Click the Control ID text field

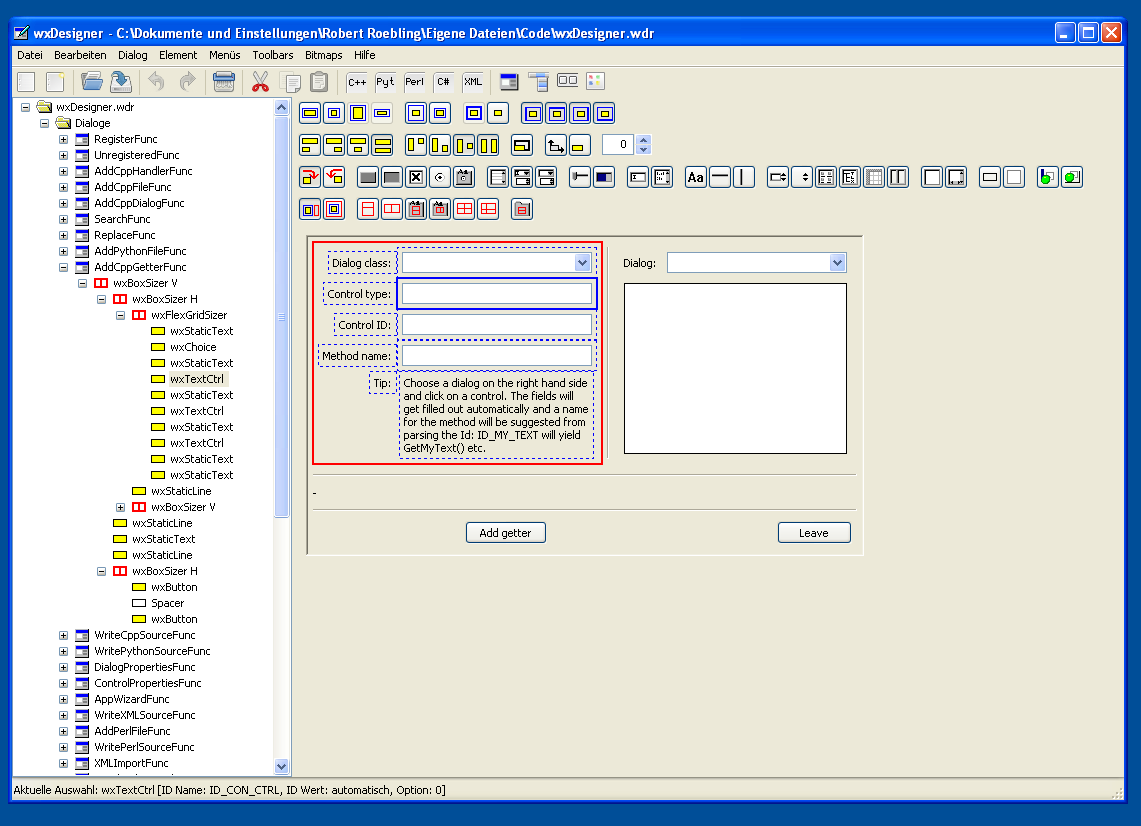tap(497, 325)
